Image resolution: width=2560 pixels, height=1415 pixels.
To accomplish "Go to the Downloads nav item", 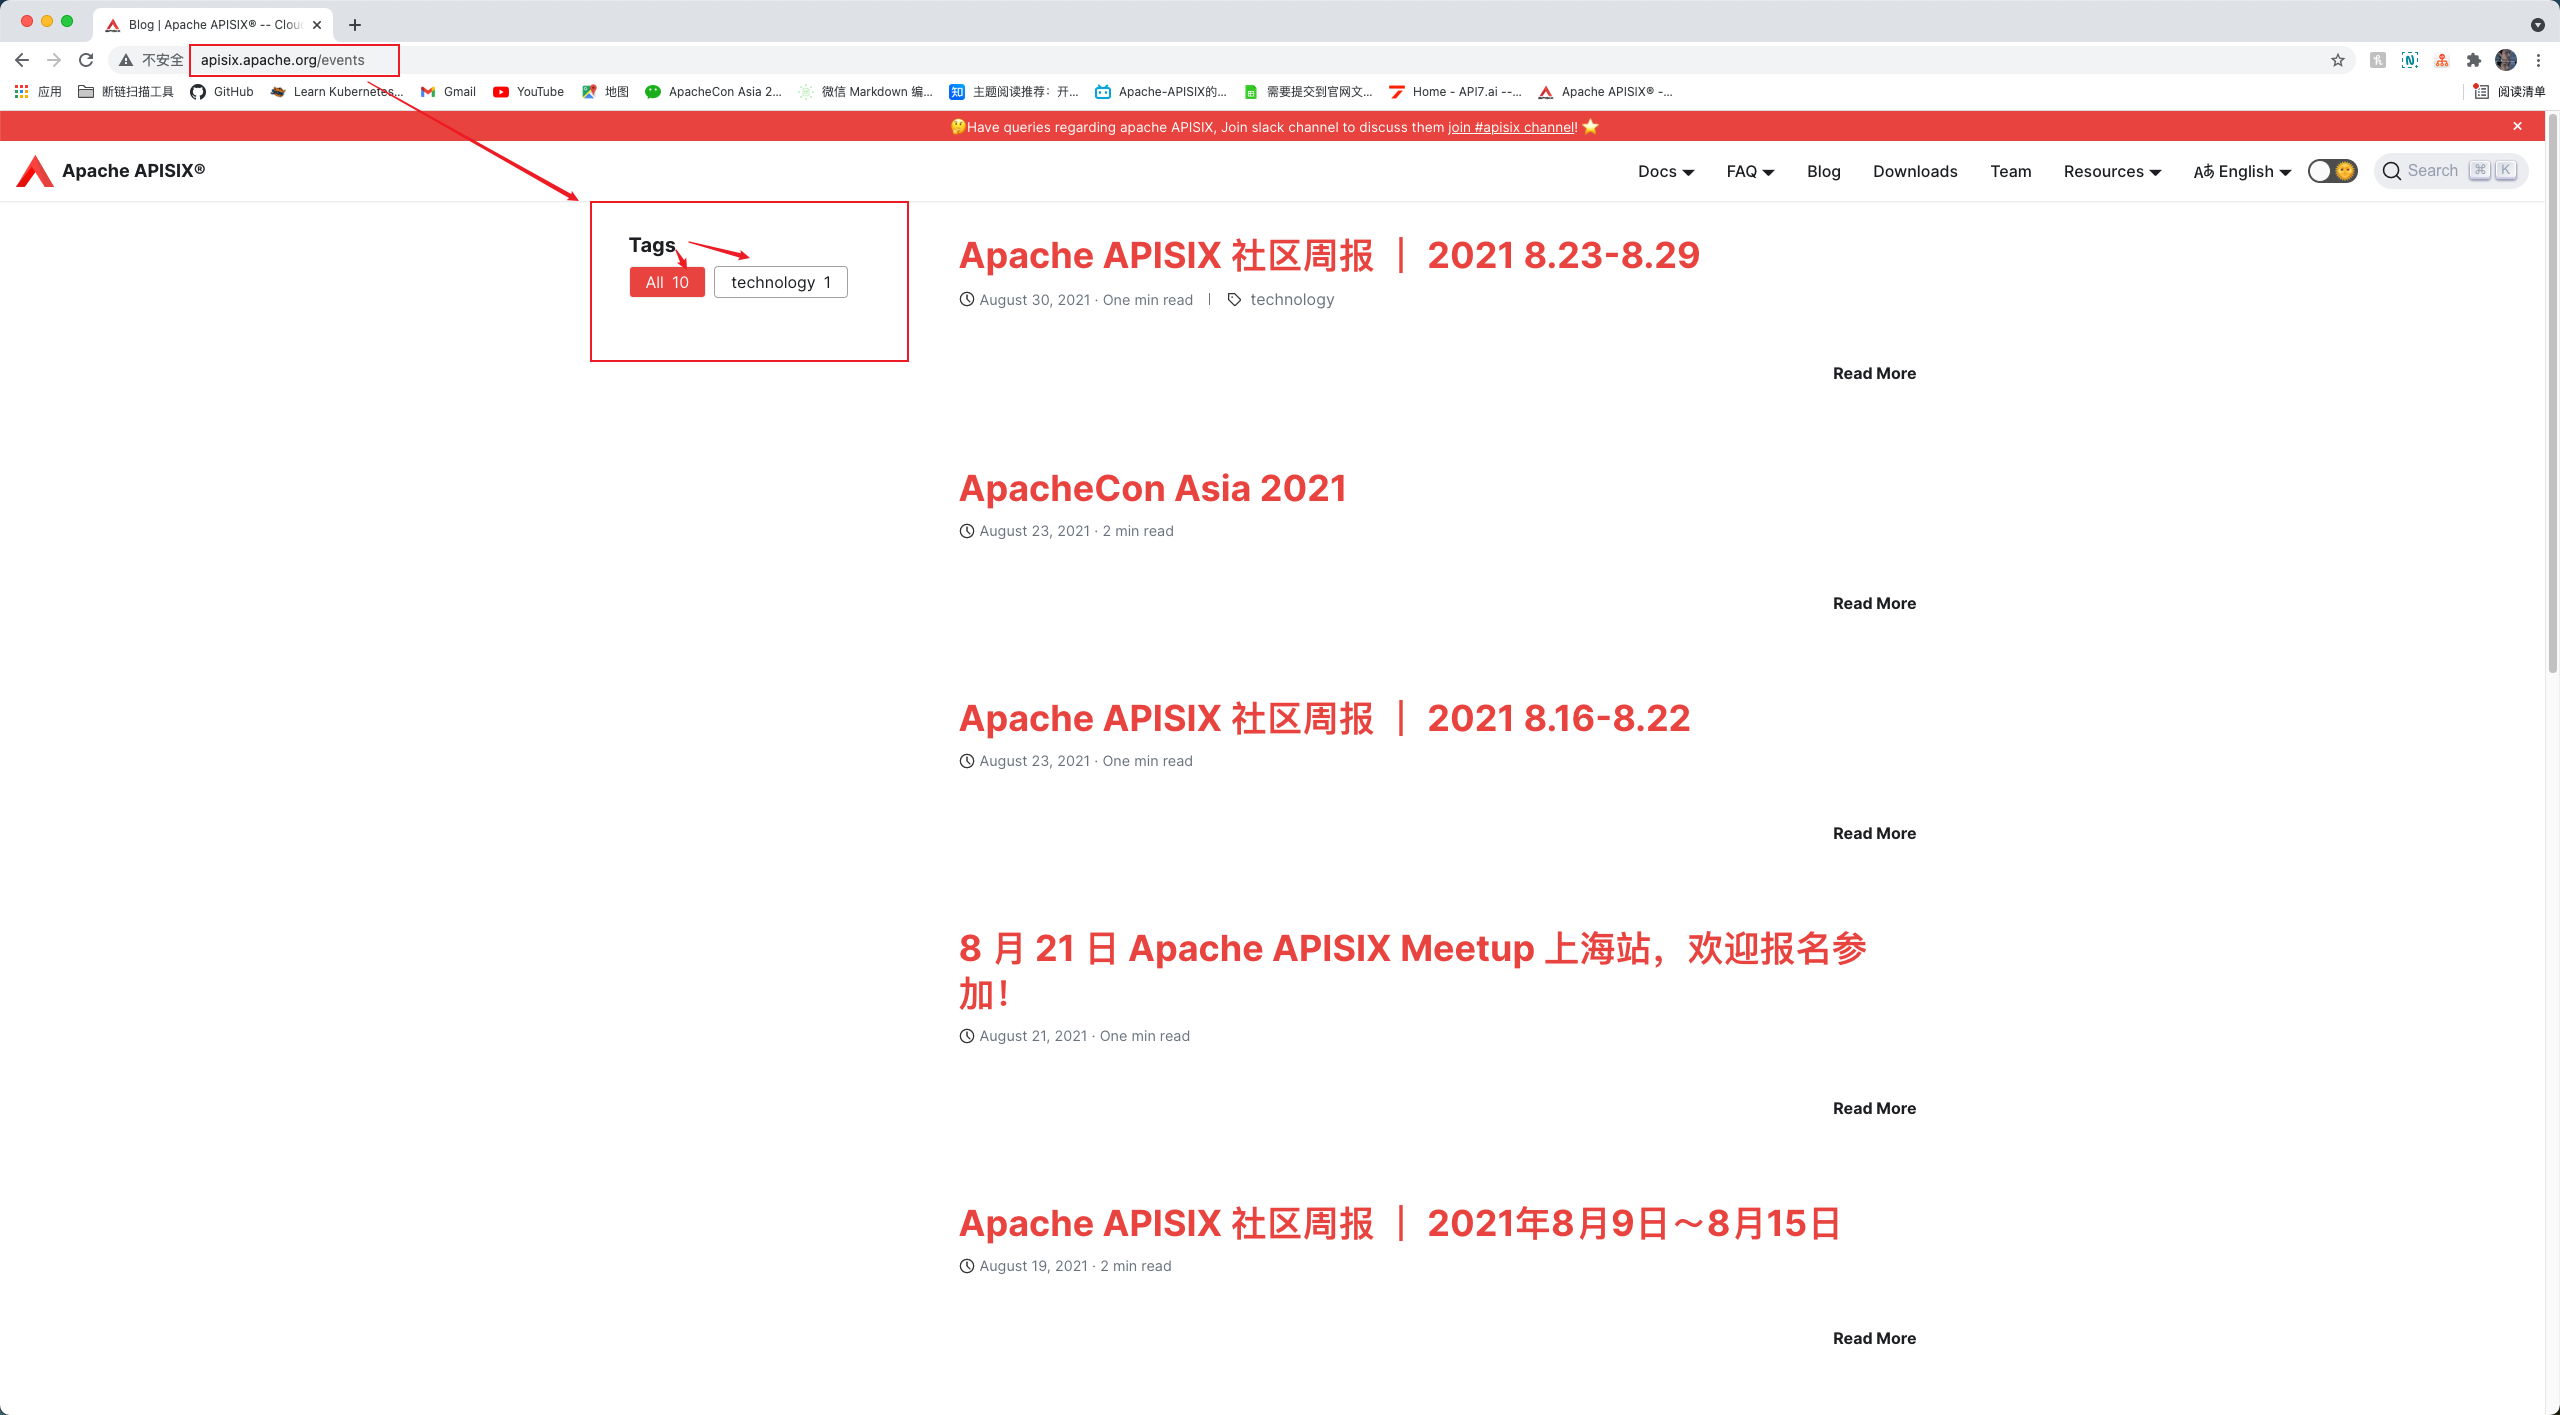I will [1915, 171].
